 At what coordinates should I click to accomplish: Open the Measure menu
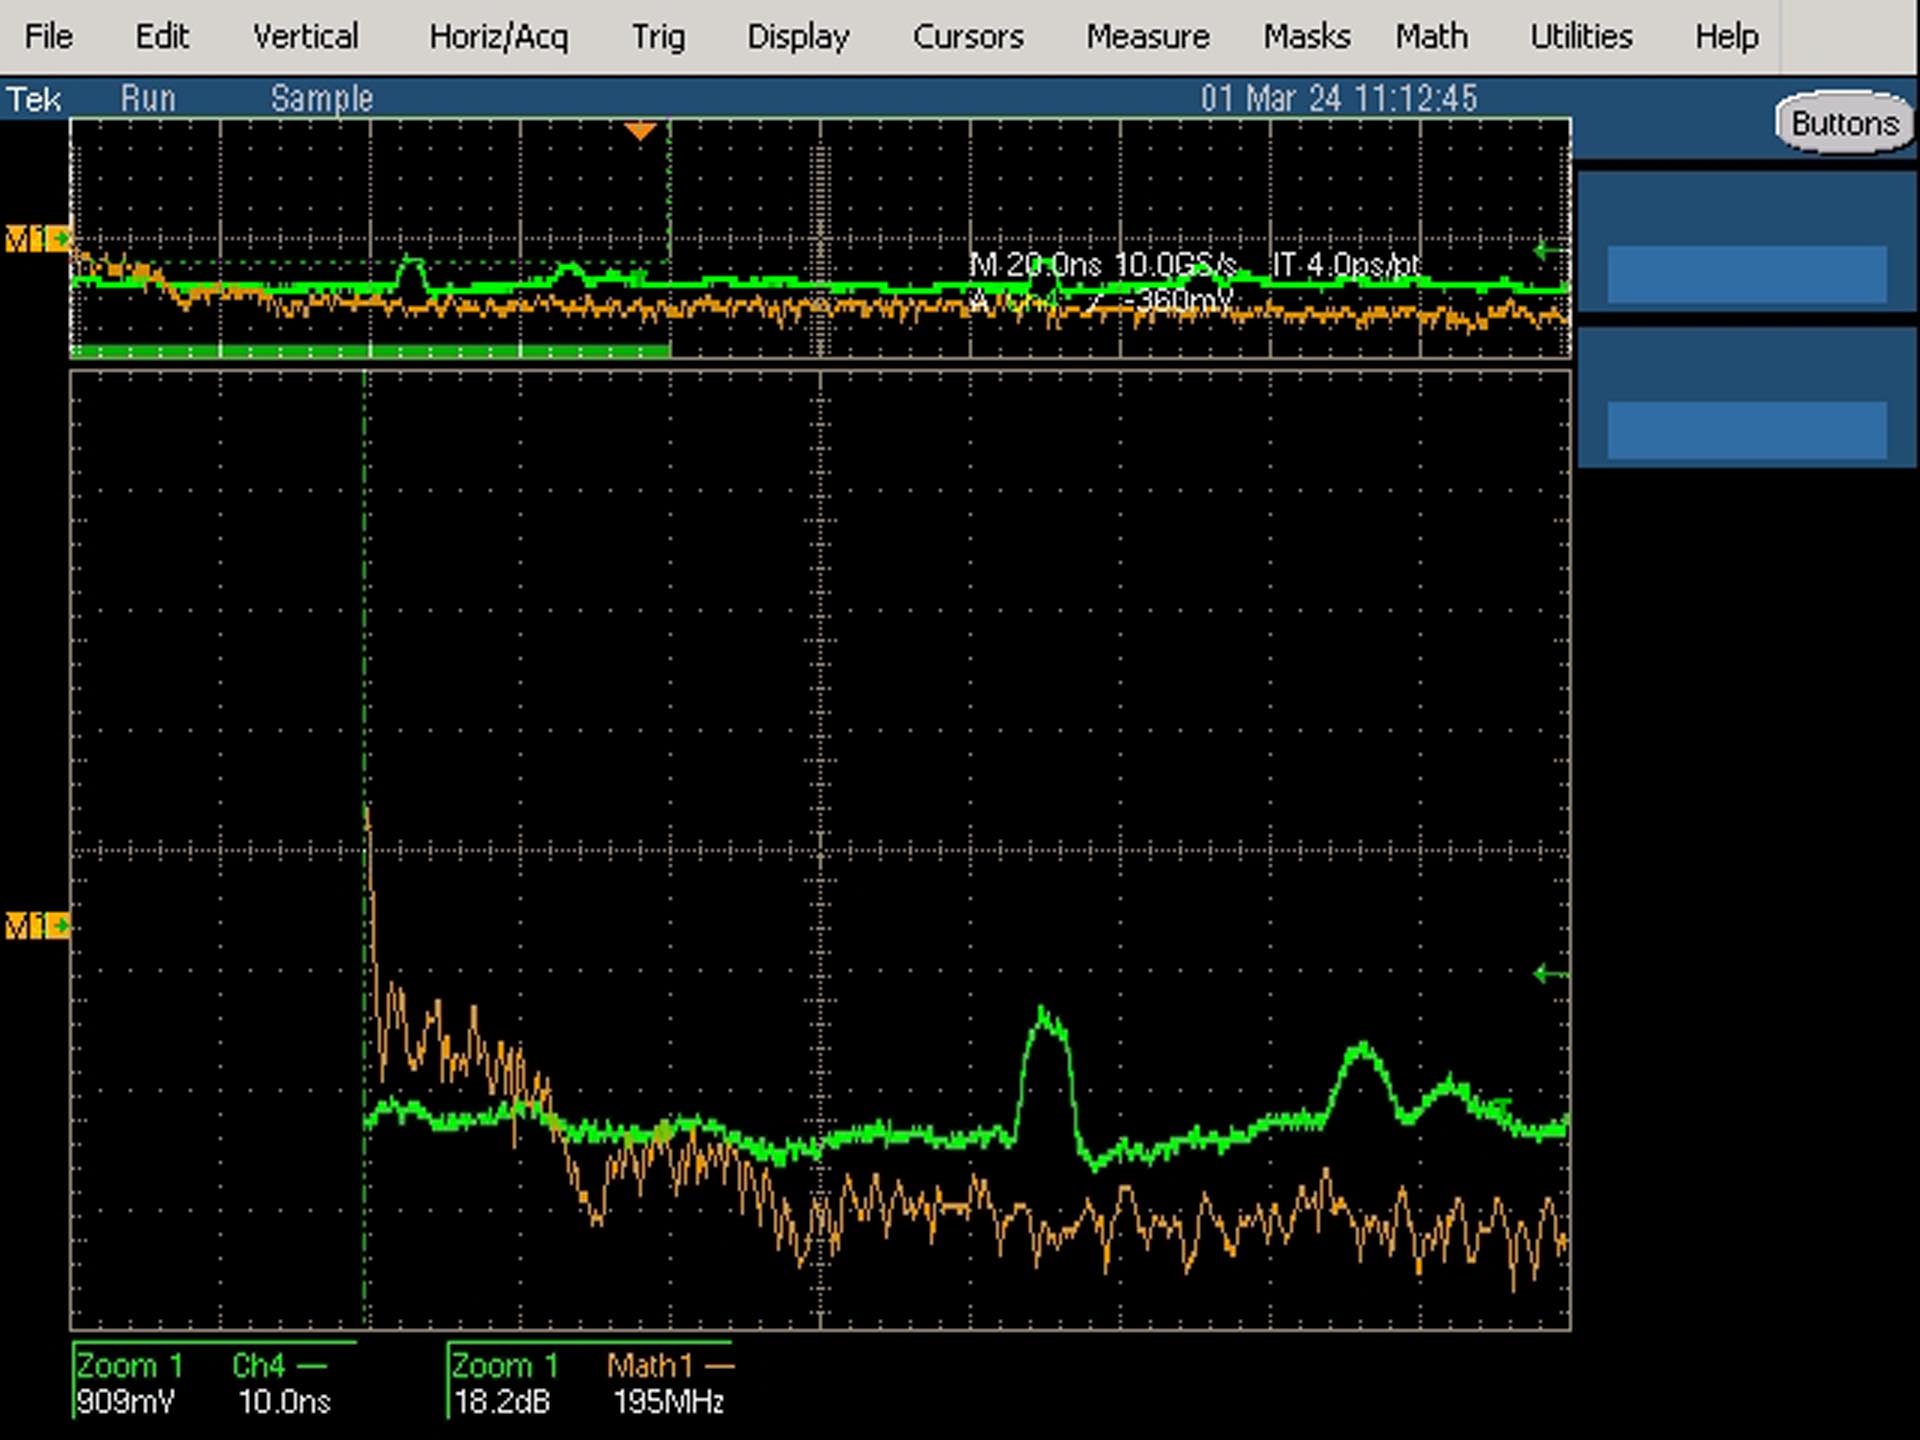[1148, 37]
